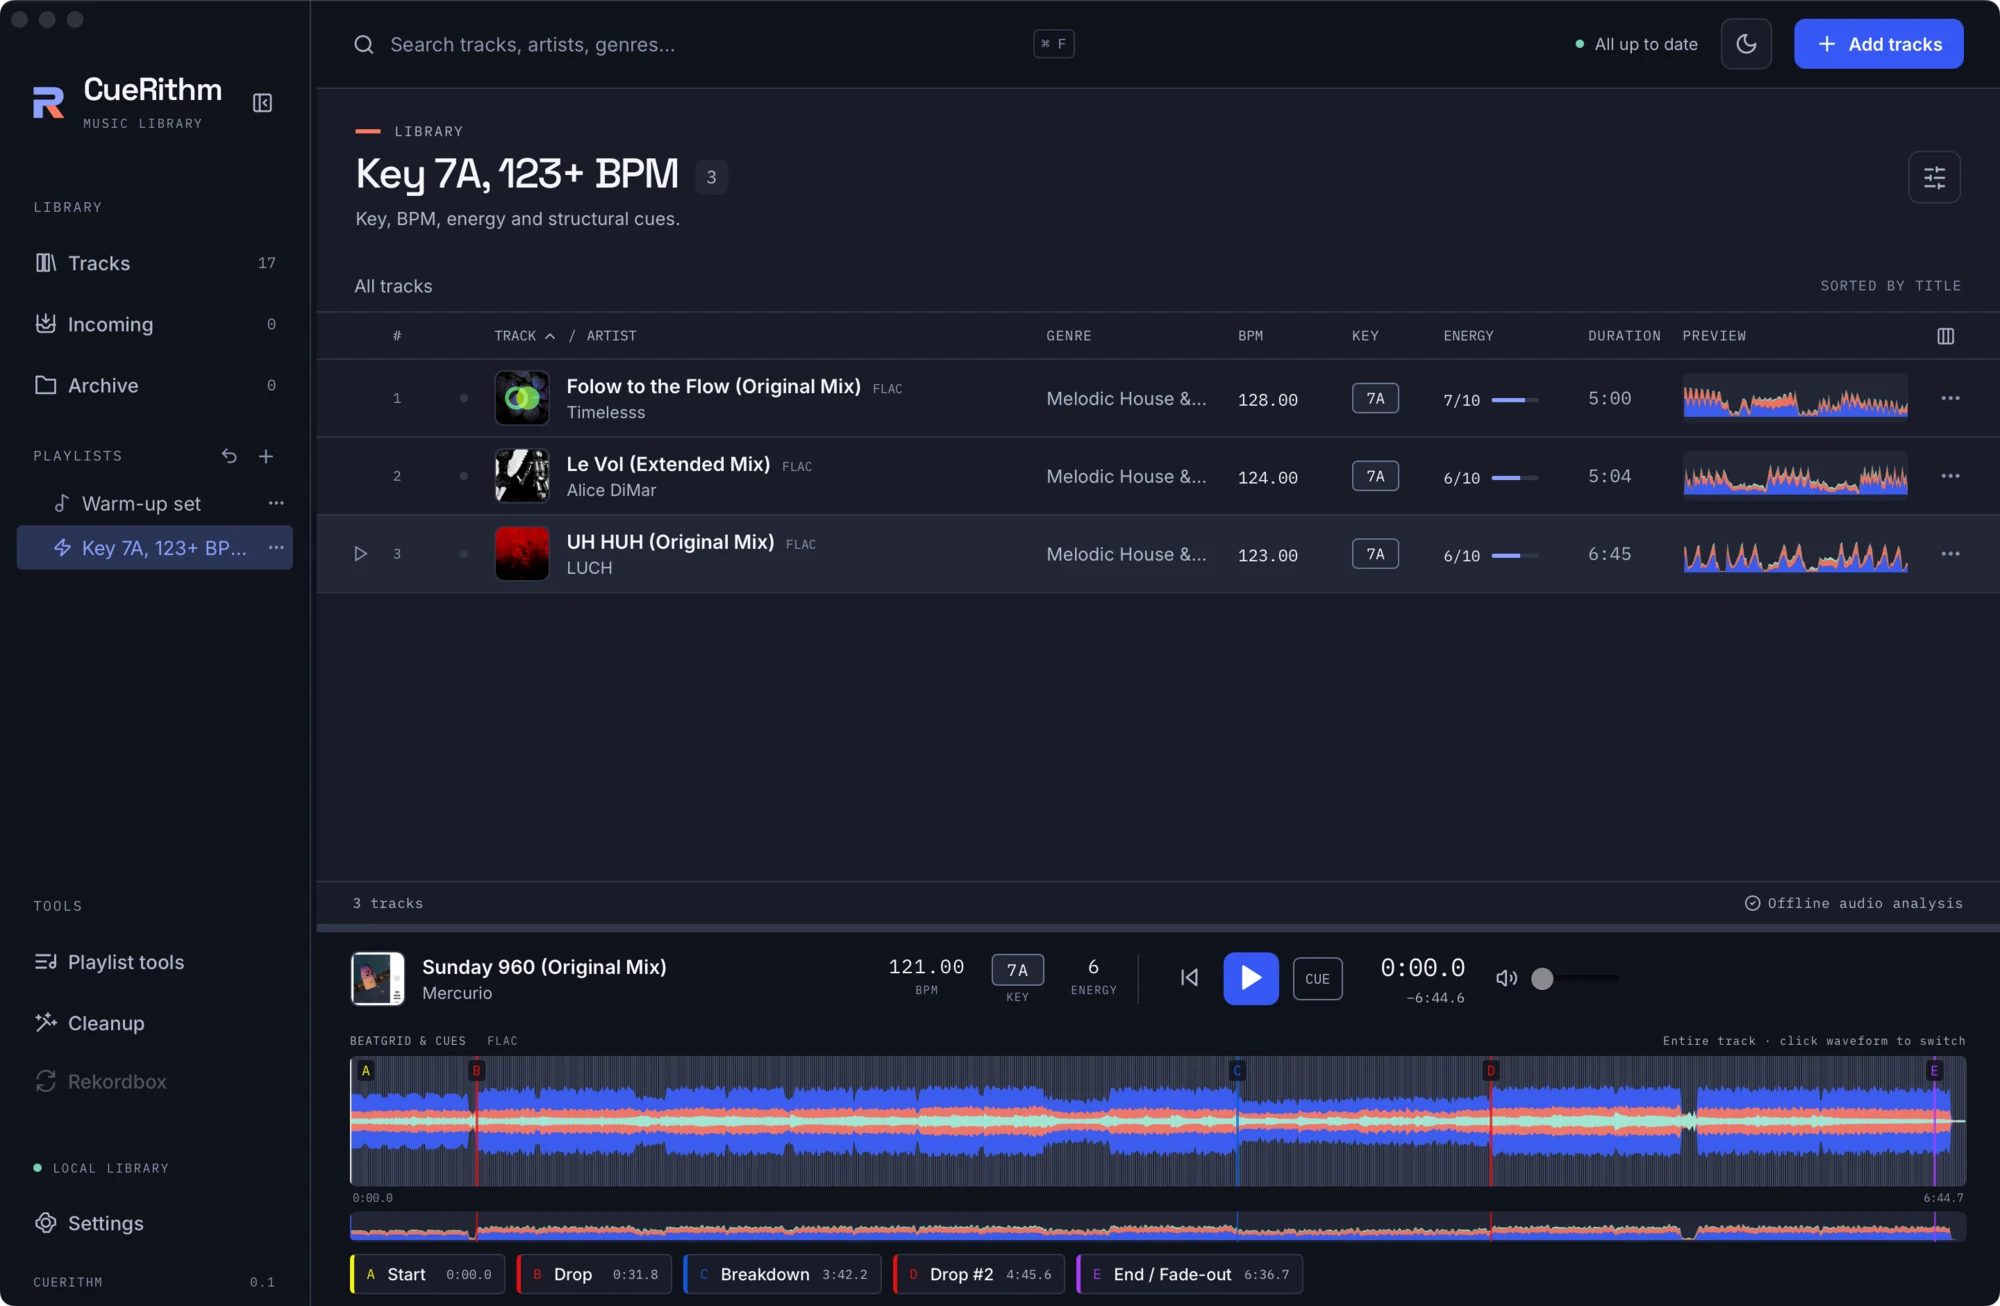This screenshot has height=1306, width=2000.
Task: Click Le Vol album art thumbnail
Action: [x=522, y=476]
